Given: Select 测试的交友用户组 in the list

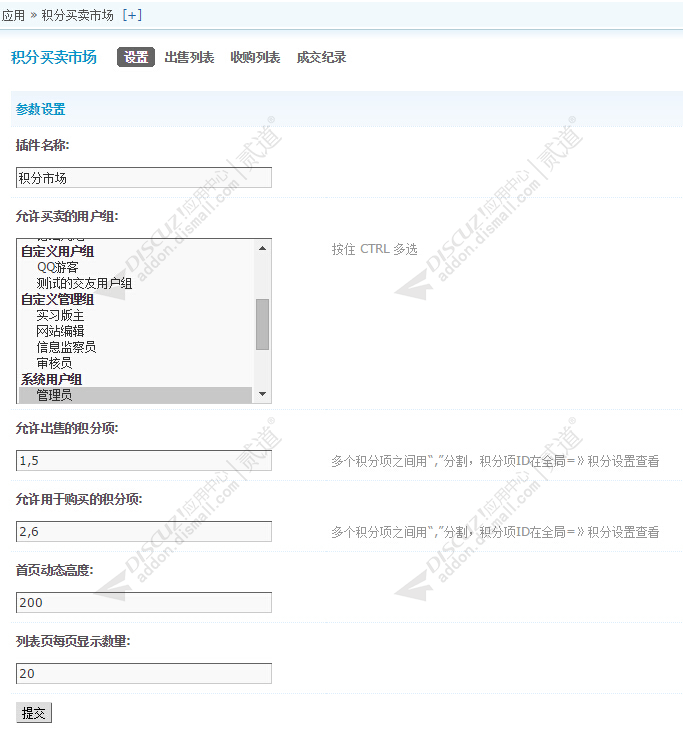Looking at the screenshot, I should point(84,283).
